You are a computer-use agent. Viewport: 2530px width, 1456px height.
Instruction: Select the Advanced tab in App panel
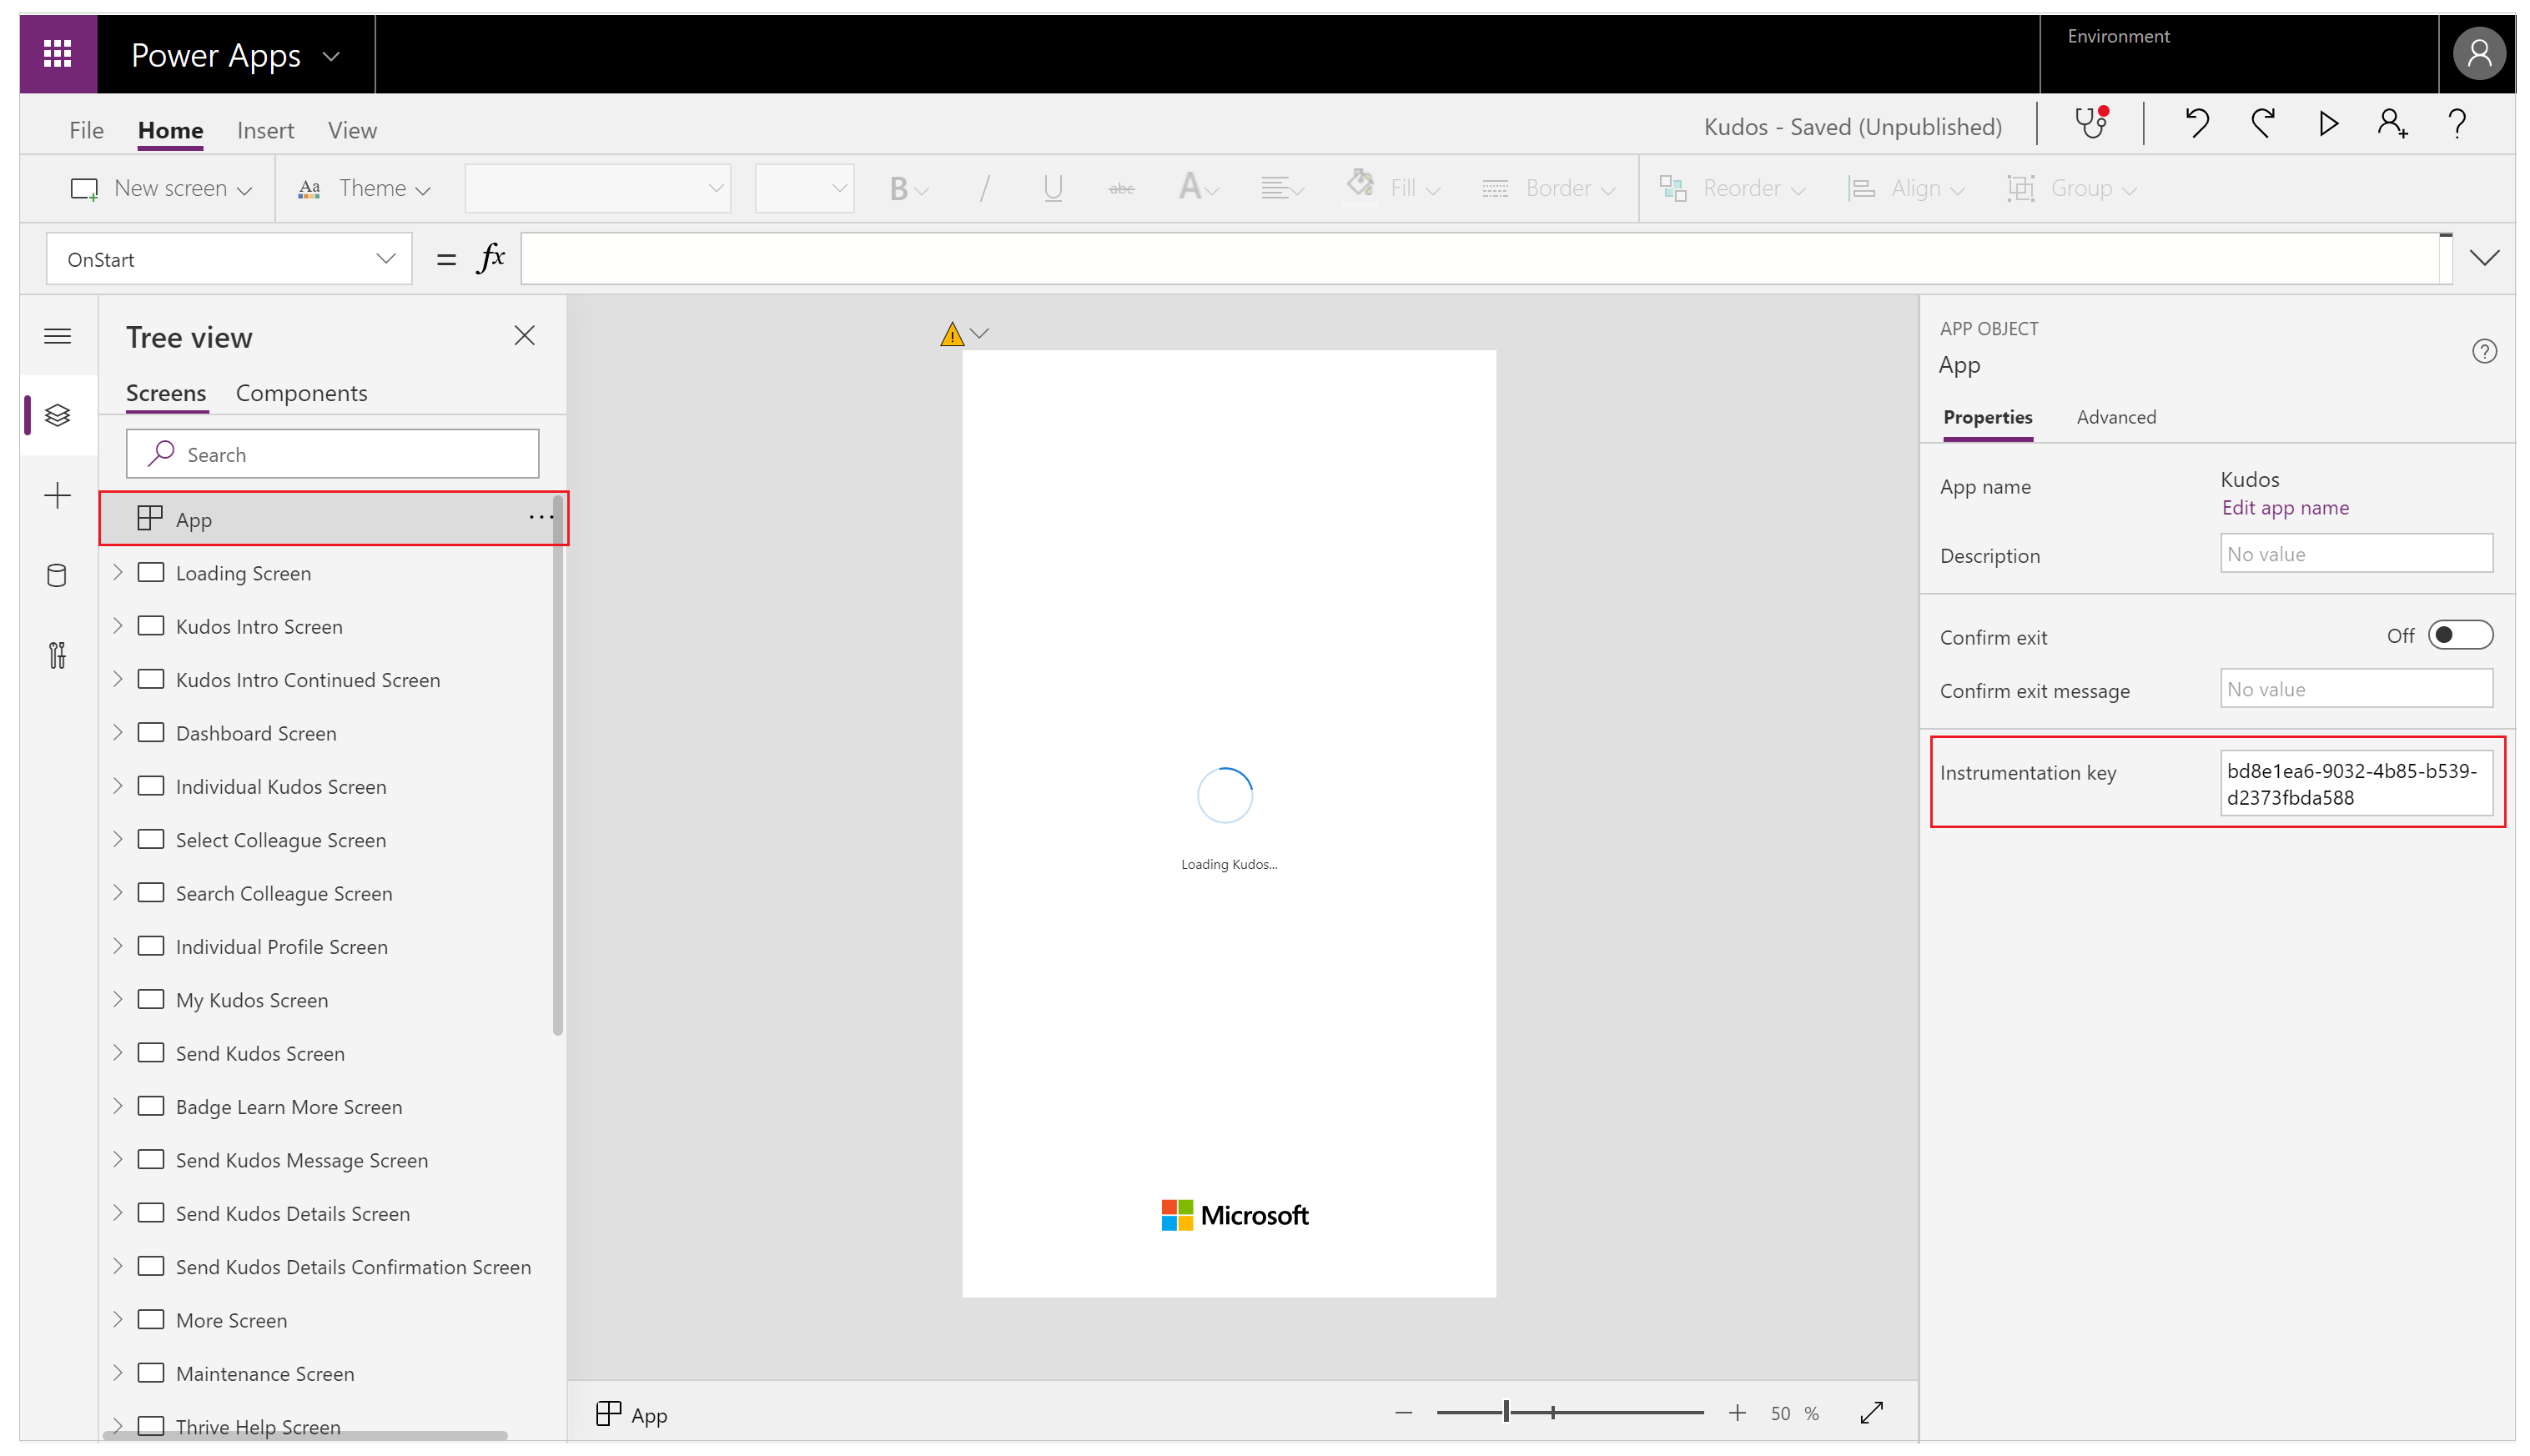tap(2116, 417)
